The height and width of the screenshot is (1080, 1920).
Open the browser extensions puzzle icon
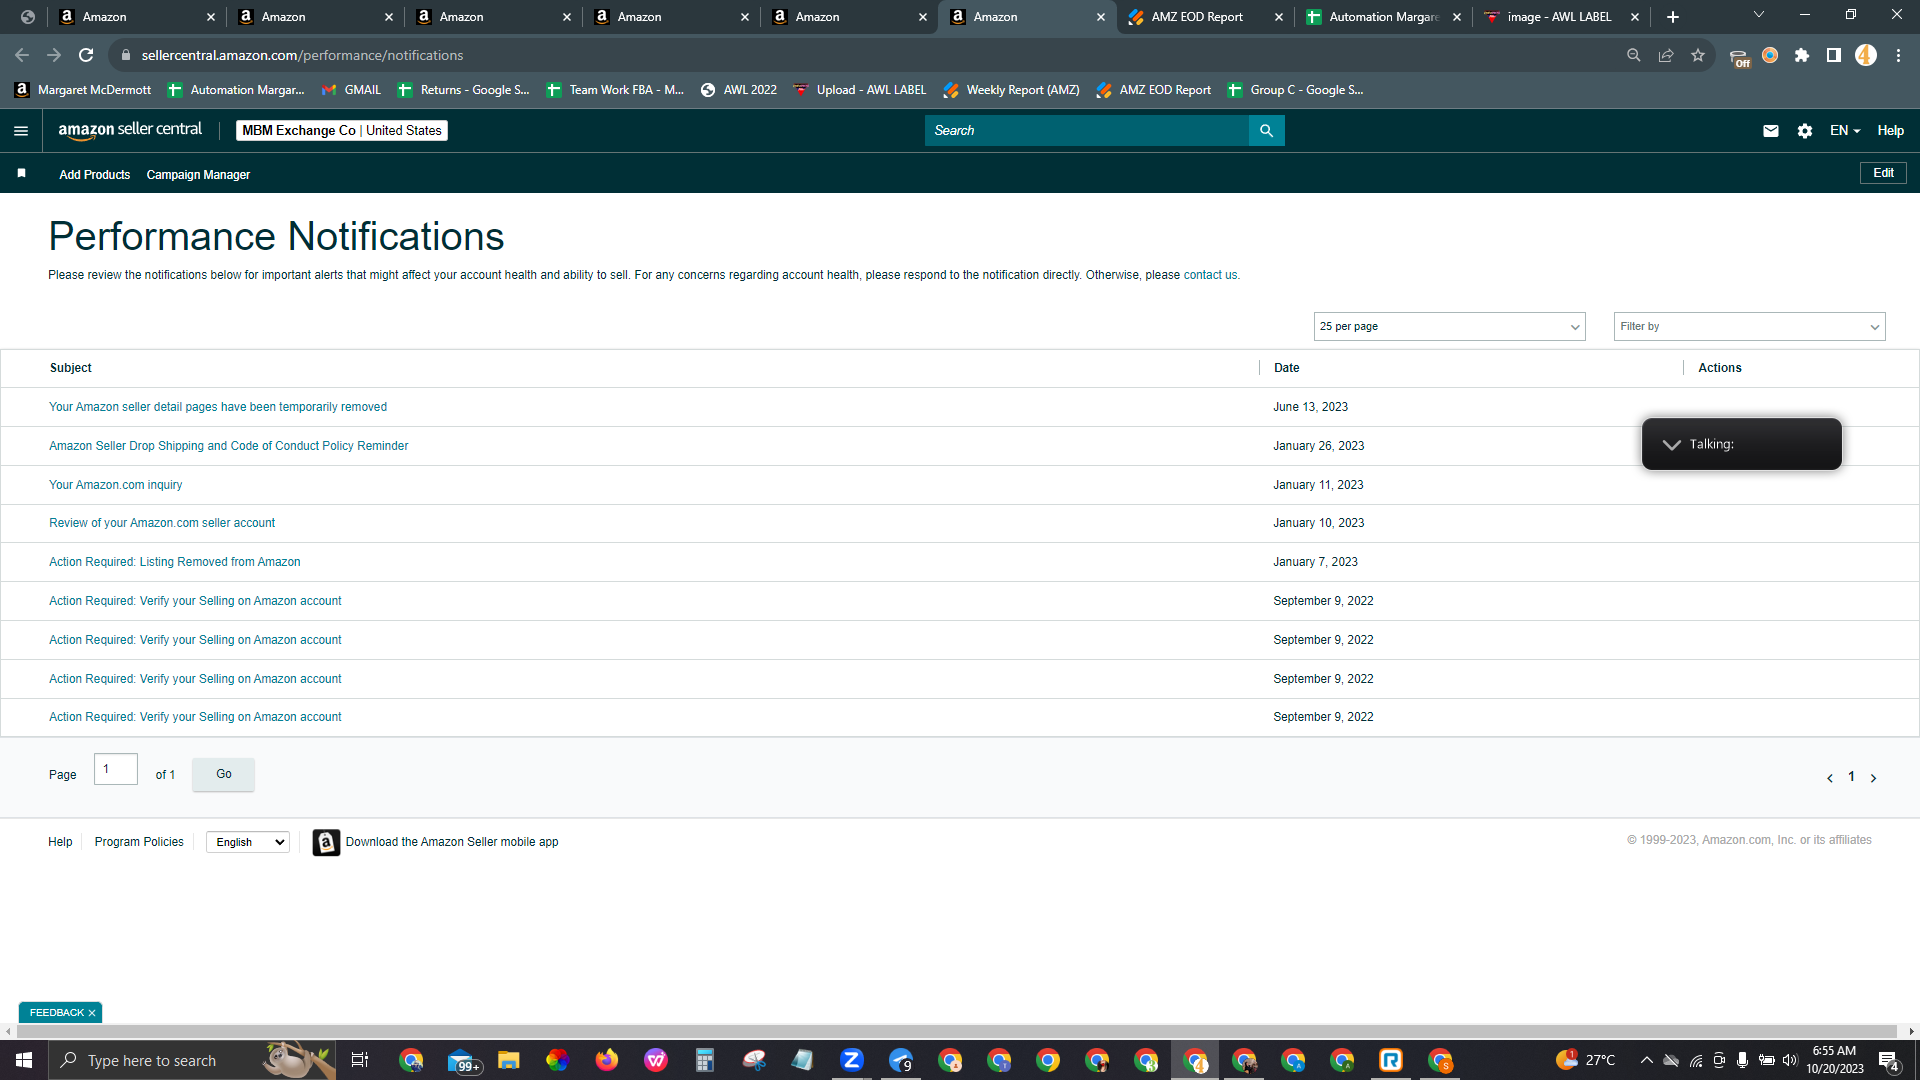[x=1802, y=55]
